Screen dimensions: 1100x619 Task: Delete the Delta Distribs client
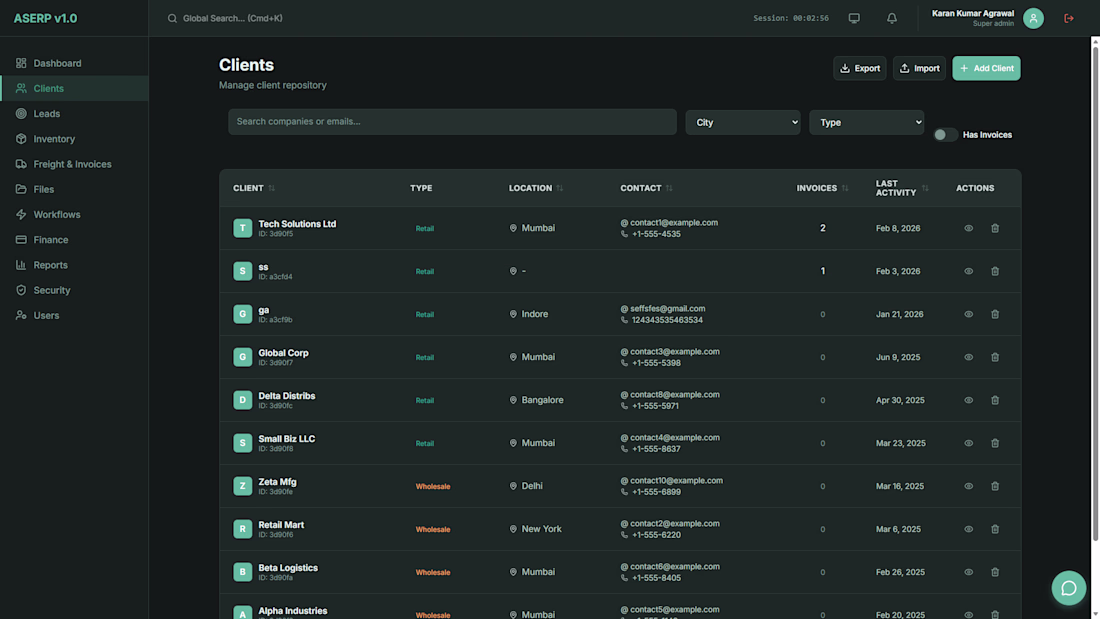click(x=995, y=400)
